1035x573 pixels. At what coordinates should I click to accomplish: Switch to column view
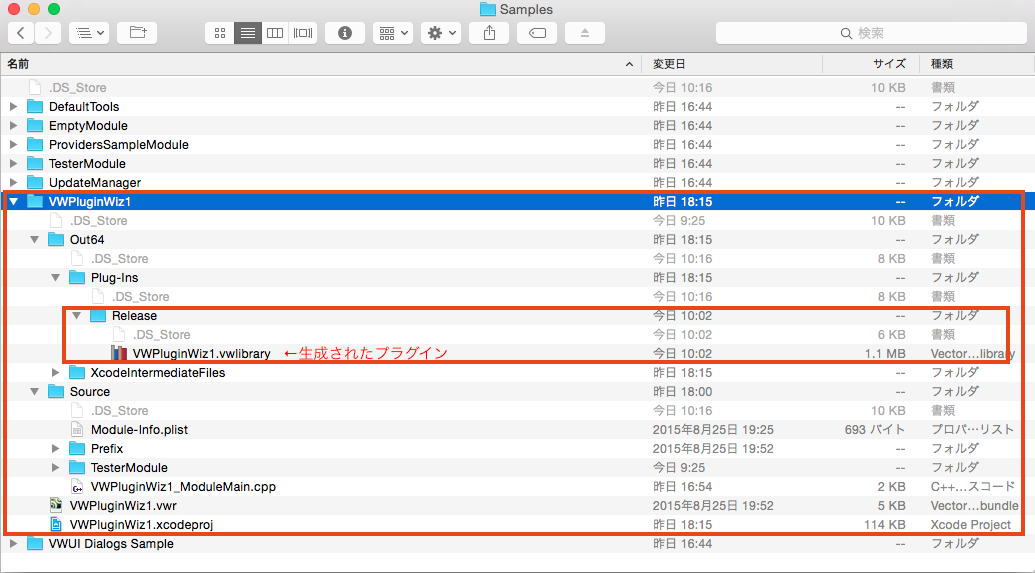pos(275,33)
